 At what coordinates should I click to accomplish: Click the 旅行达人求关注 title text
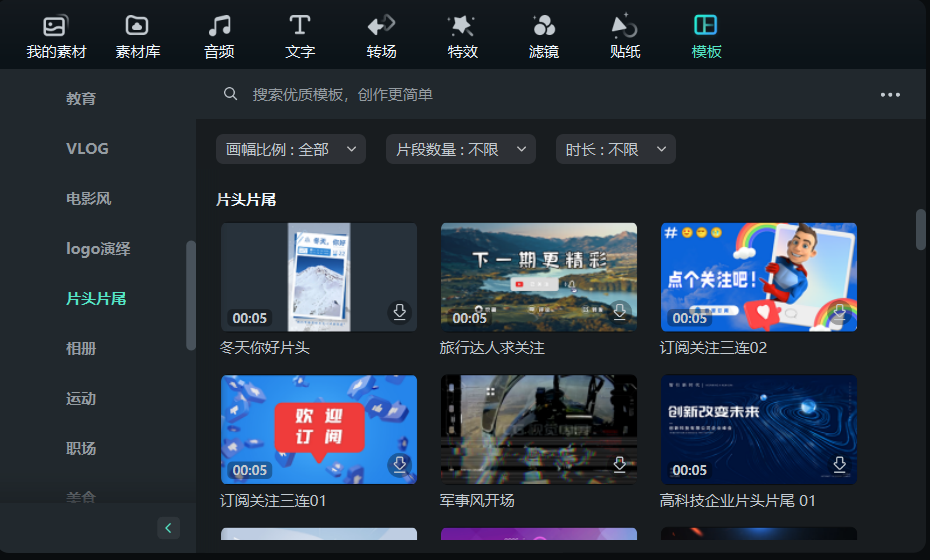(x=492, y=348)
